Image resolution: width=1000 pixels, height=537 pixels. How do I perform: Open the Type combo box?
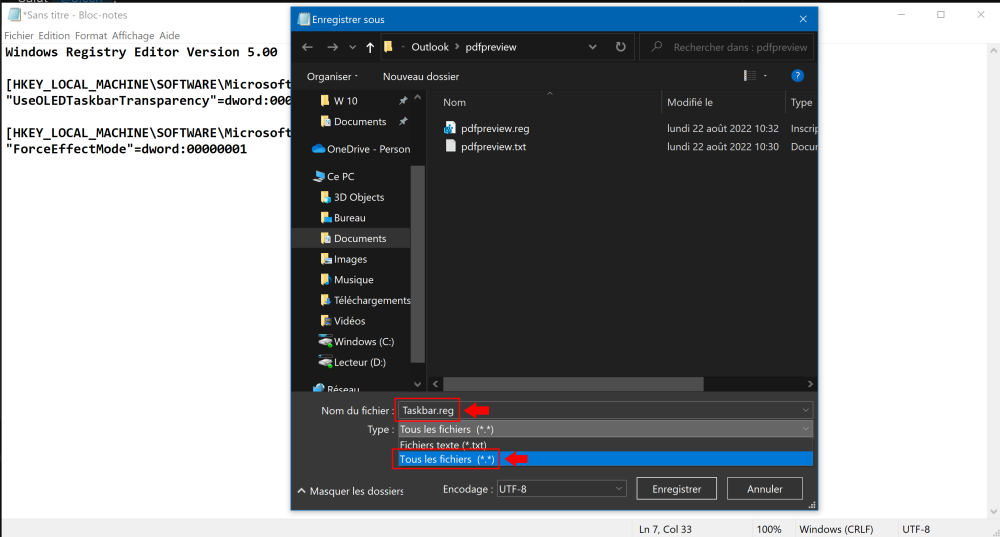pyautogui.click(x=605, y=429)
